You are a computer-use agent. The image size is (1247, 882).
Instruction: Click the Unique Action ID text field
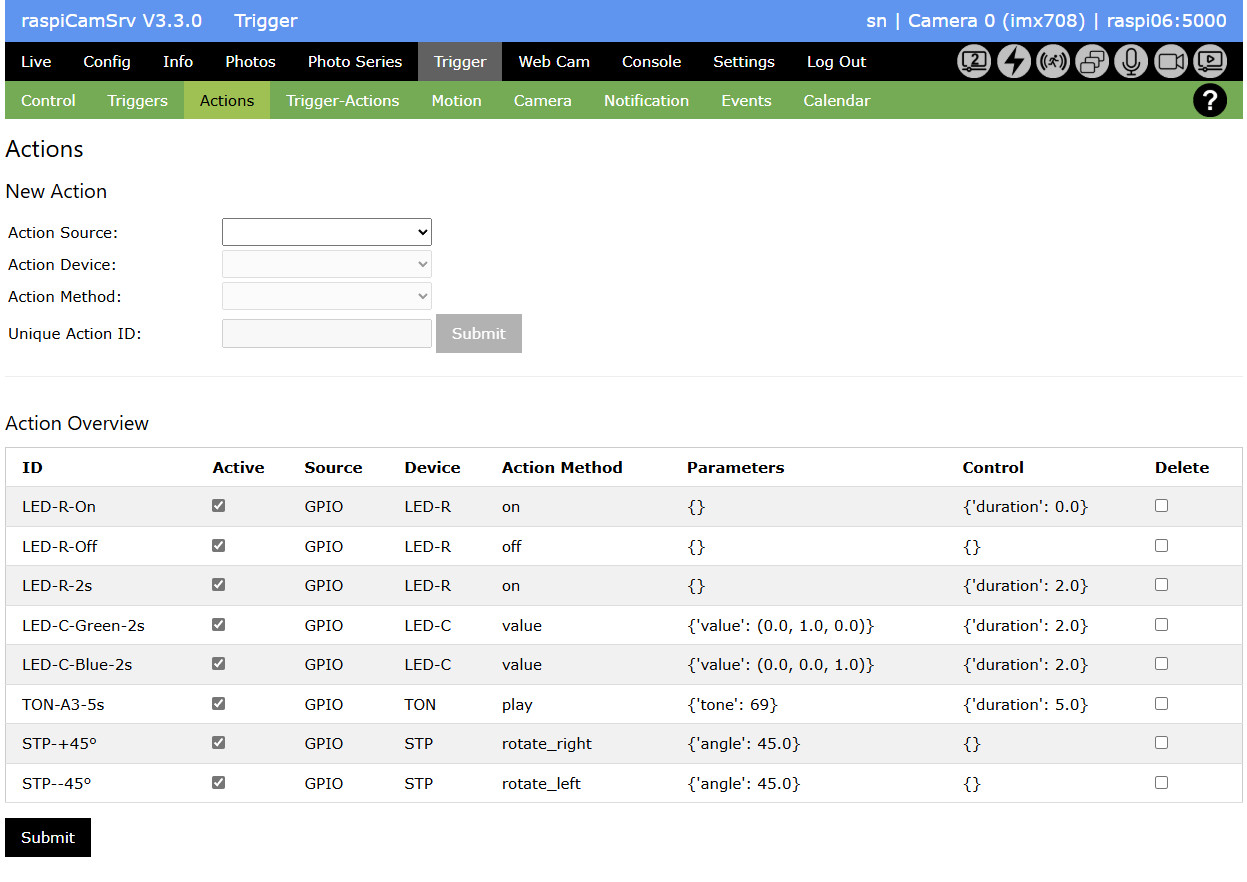[x=326, y=334]
